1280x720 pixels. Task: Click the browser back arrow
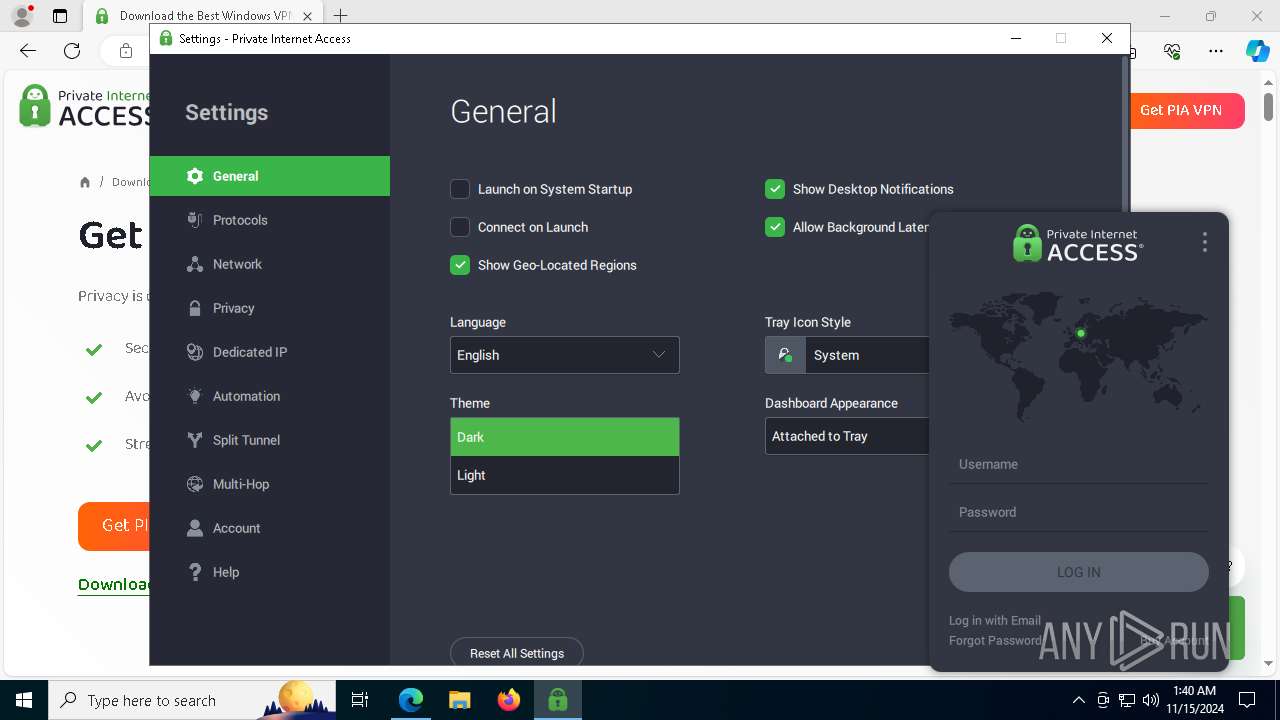point(28,51)
